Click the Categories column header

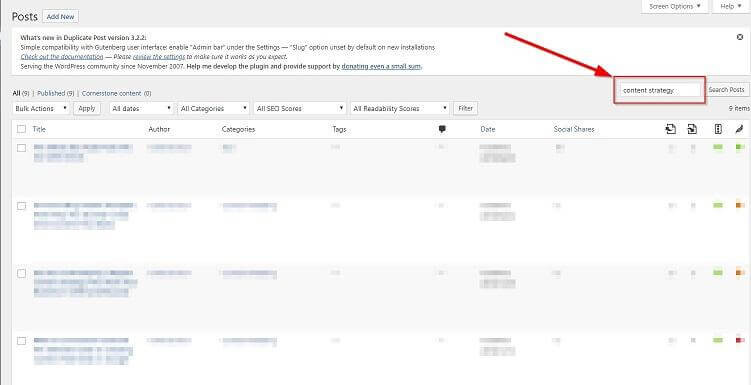[x=239, y=129]
